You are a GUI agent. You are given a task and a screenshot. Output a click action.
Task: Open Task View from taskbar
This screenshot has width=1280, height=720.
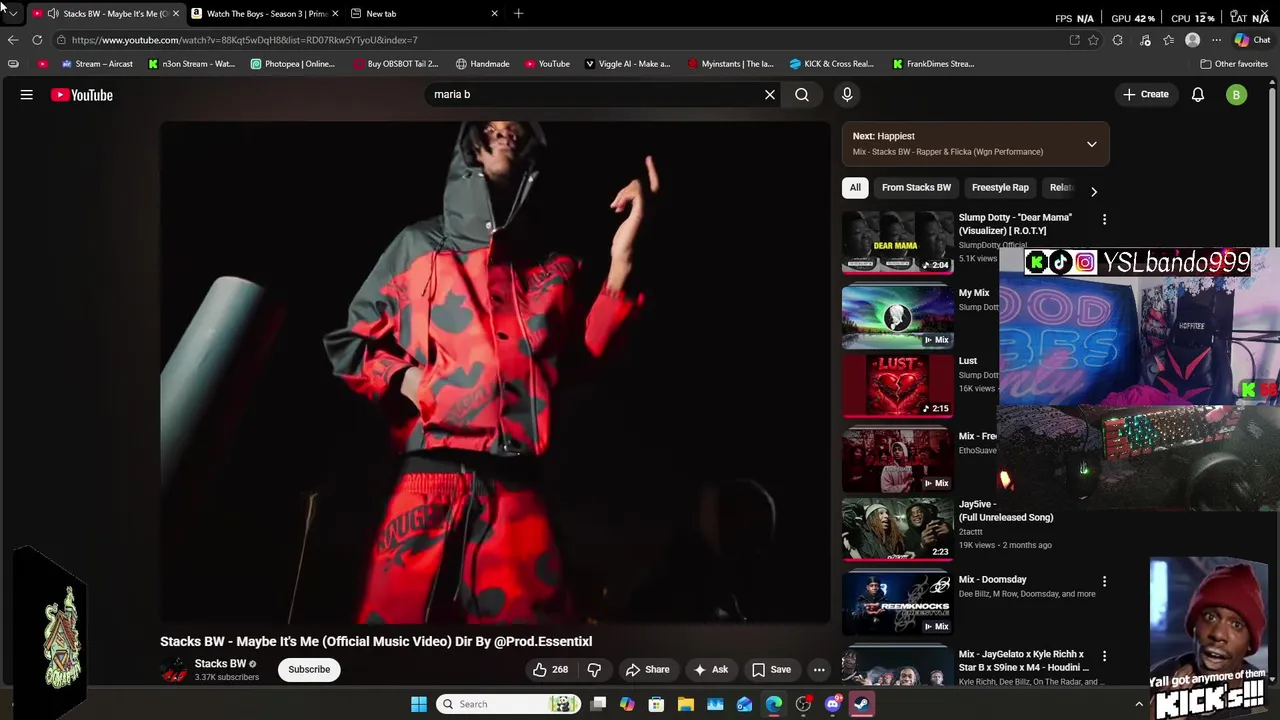coord(598,704)
